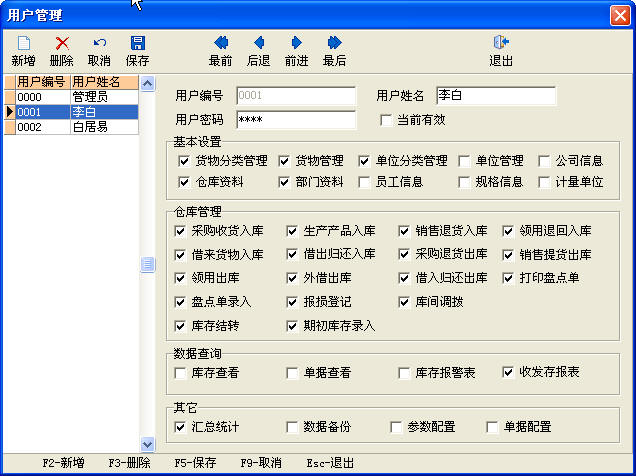The image size is (636, 476).
Task: Jump to first record with 最前
Action: [221, 43]
